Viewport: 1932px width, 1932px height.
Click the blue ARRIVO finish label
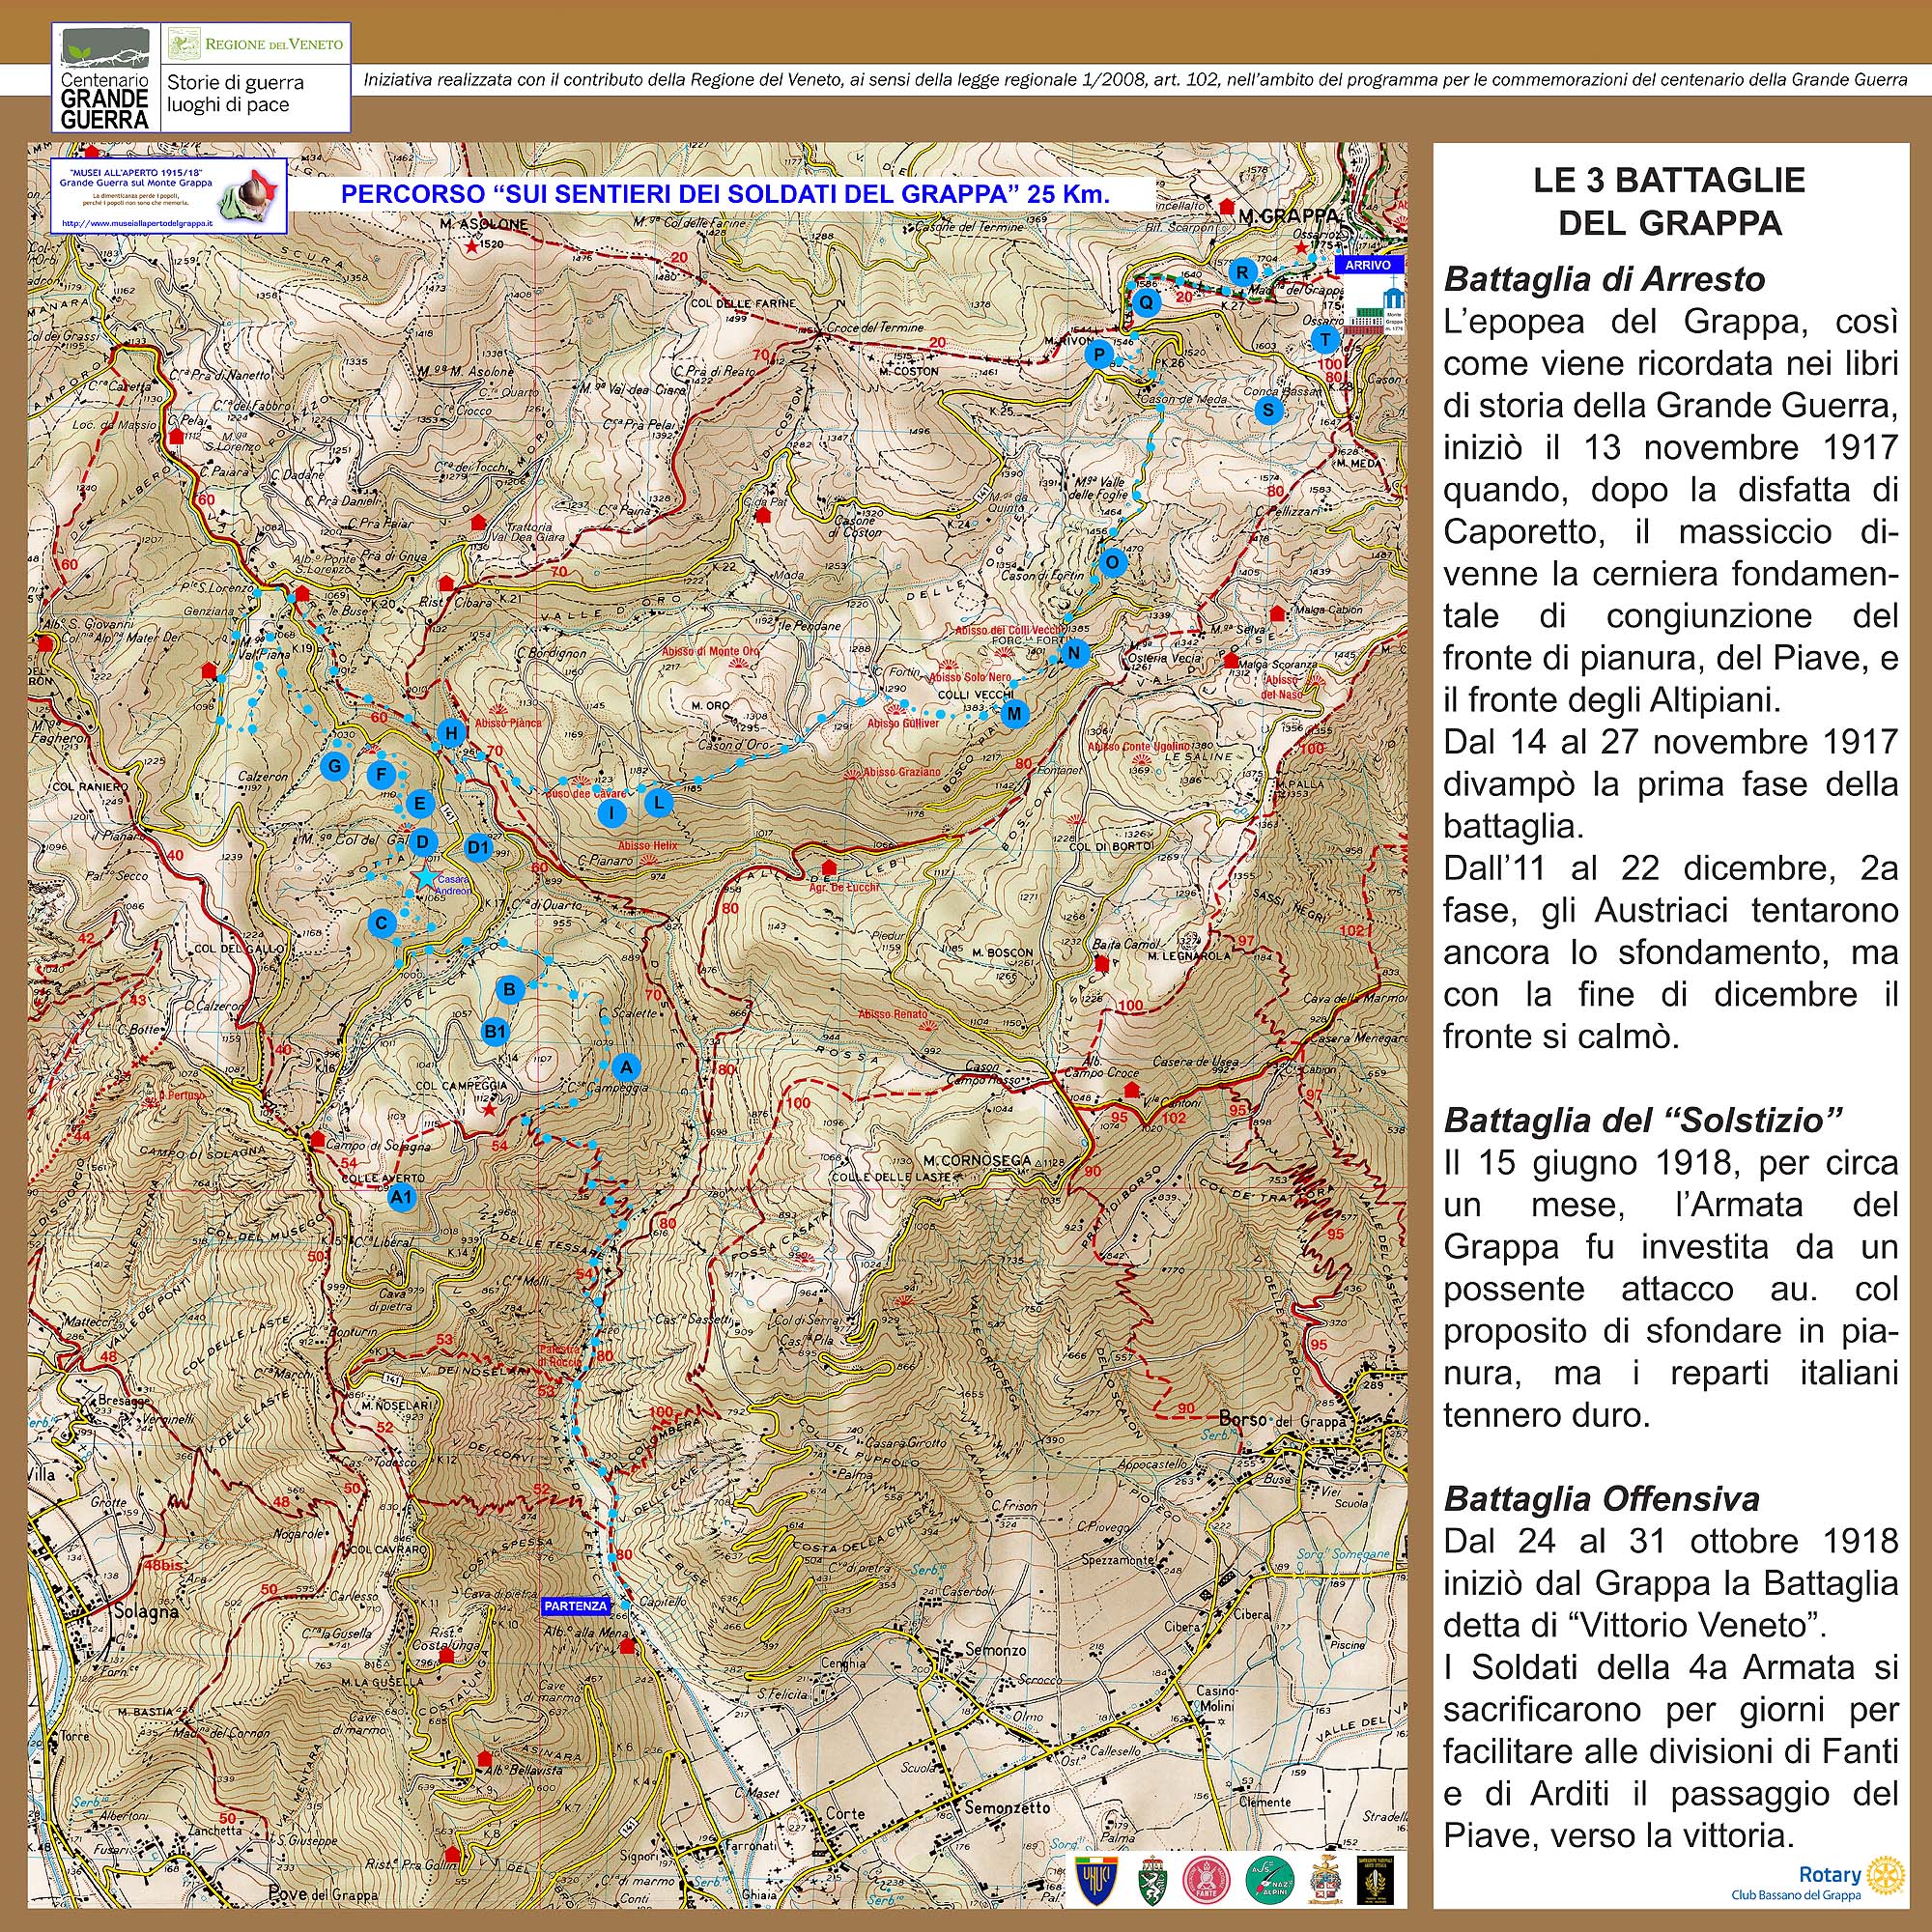(1368, 265)
